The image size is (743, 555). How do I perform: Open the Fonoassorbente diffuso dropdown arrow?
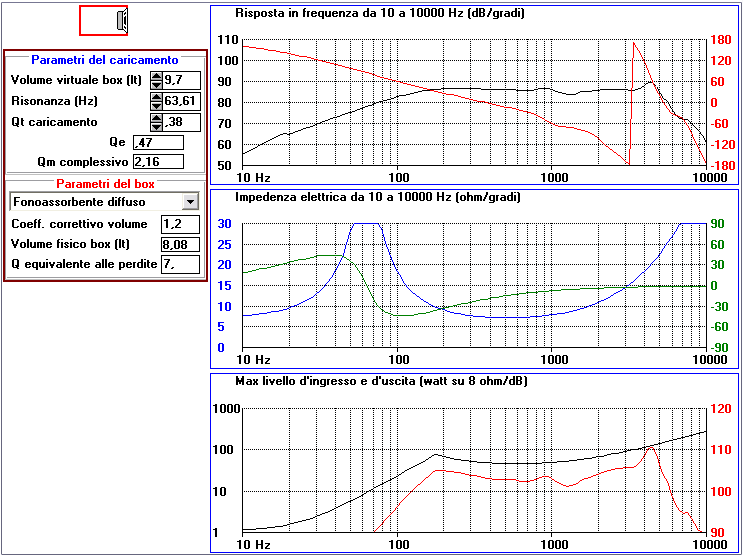point(190,202)
